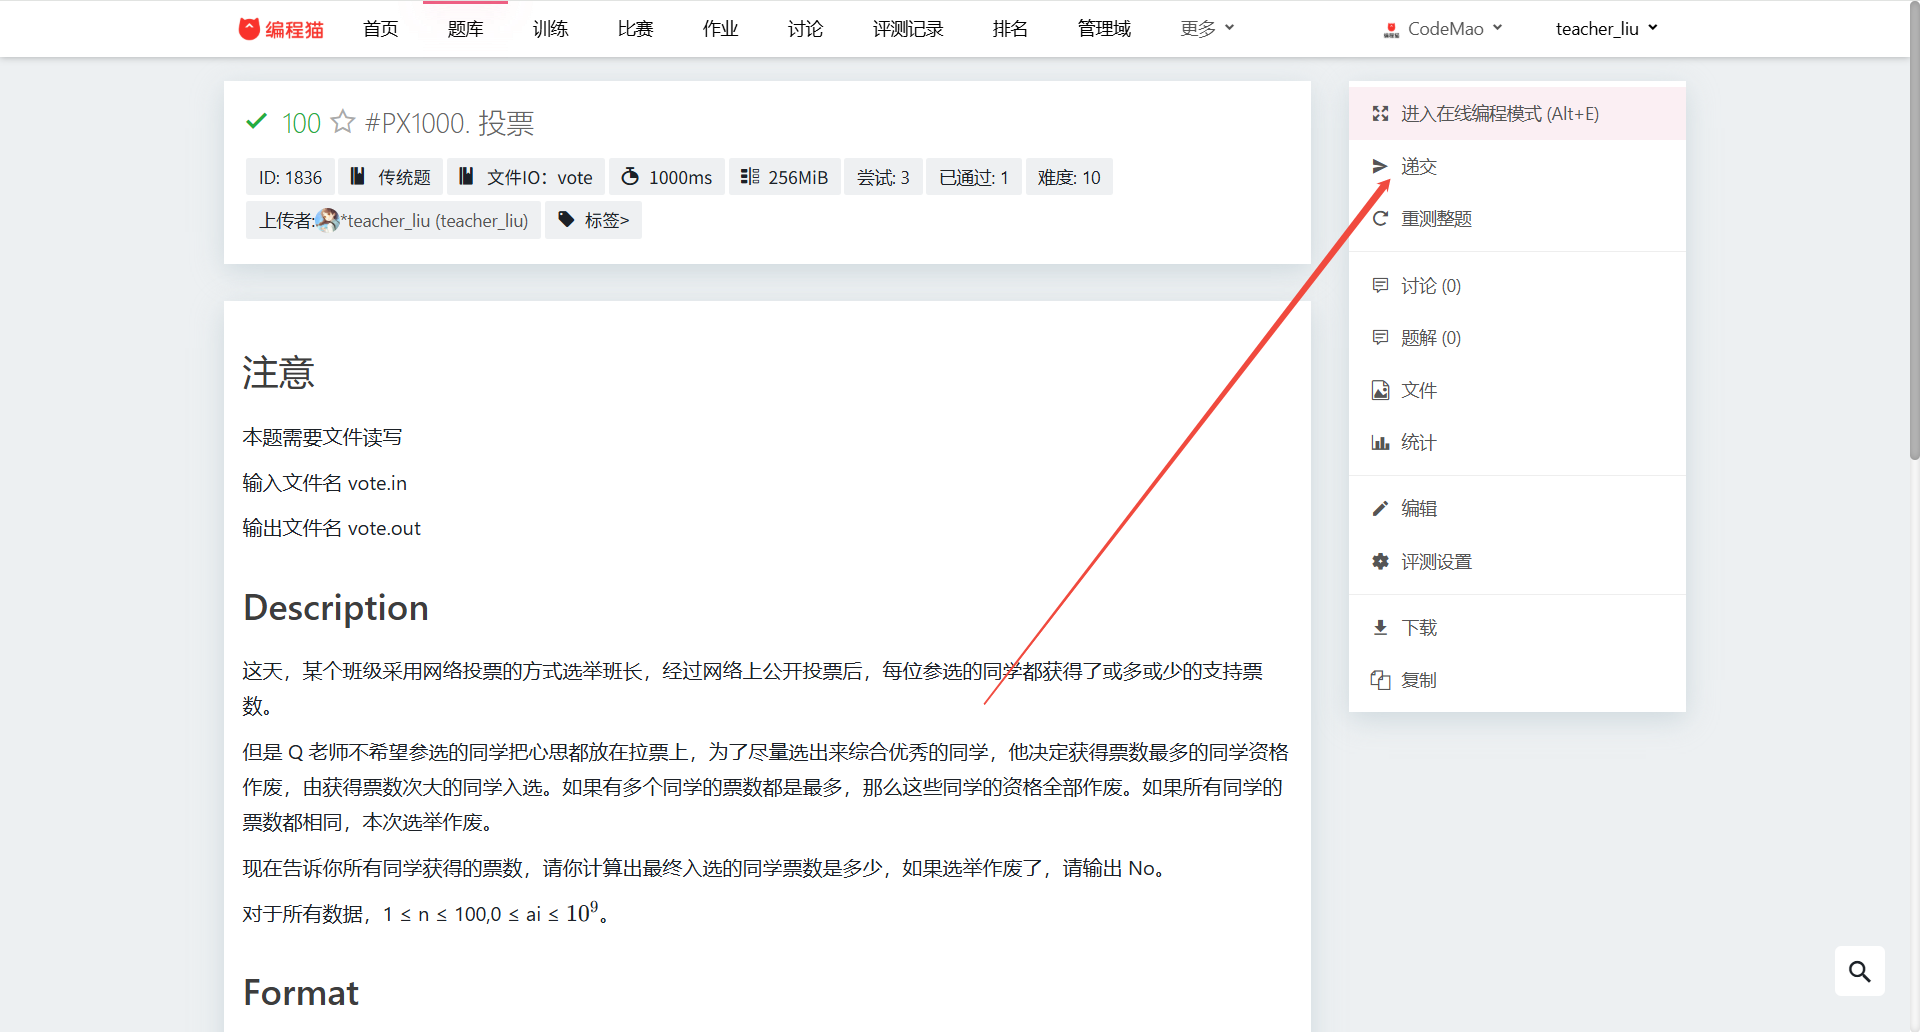Open 题解 (0) solutions link
Viewport: 1920px width, 1032px height.
(x=1430, y=338)
